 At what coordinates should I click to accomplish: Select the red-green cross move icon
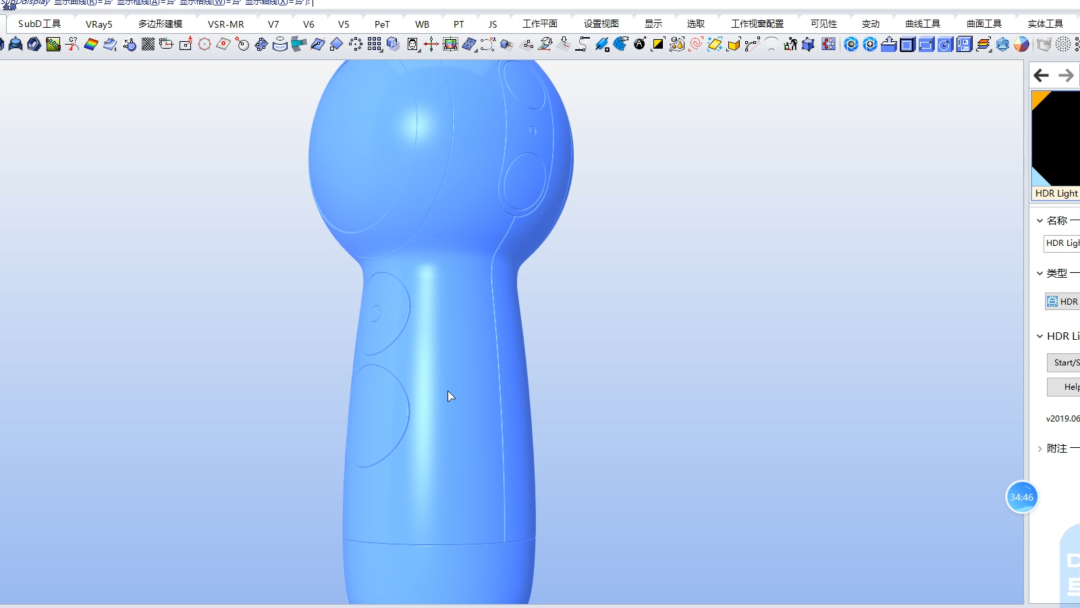point(430,45)
